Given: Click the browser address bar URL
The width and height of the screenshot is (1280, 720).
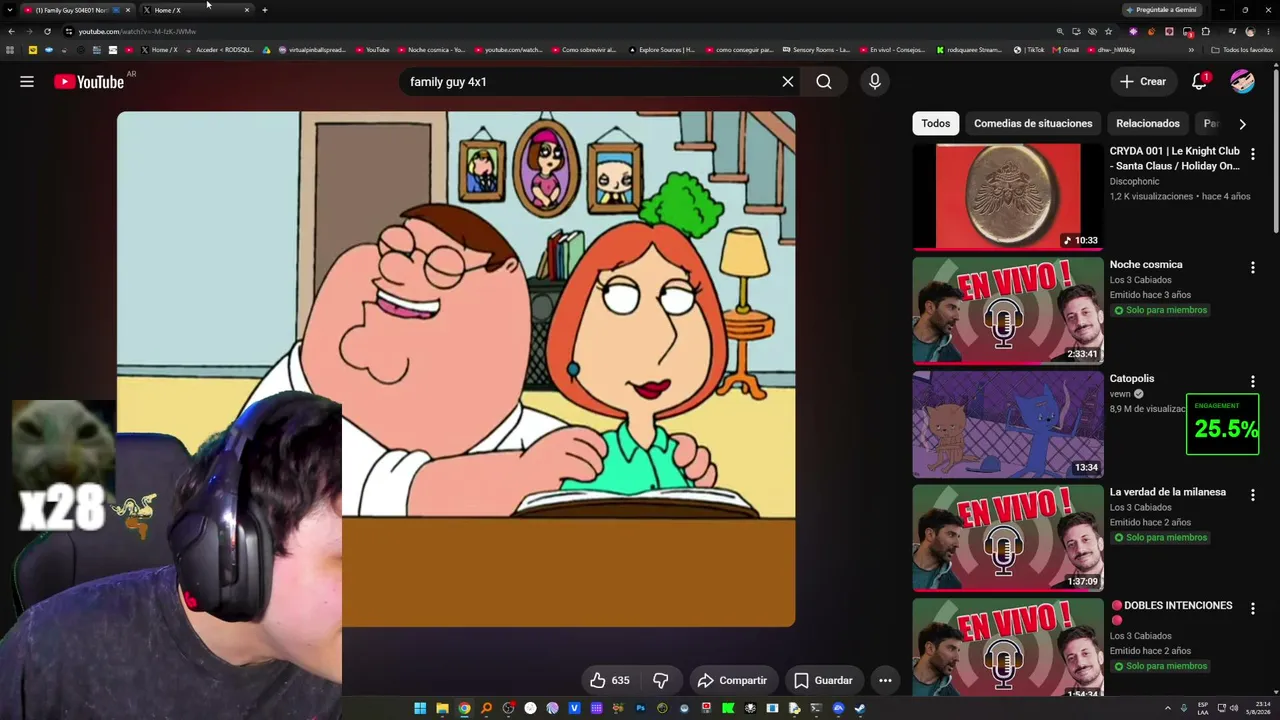Looking at the screenshot, I should click(137, 31).
